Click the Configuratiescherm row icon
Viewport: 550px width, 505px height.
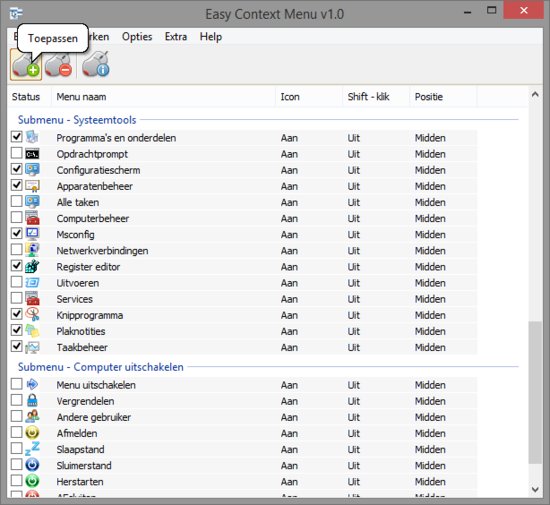32,170
